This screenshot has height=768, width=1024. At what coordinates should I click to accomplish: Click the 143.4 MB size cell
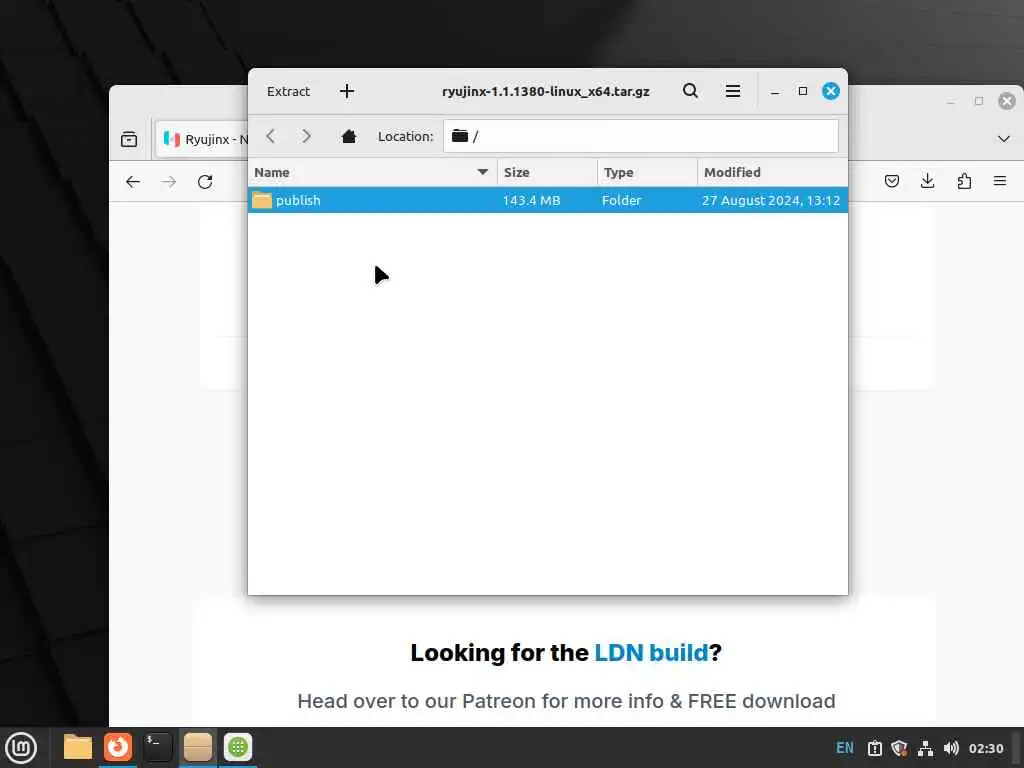pos(532,200)
